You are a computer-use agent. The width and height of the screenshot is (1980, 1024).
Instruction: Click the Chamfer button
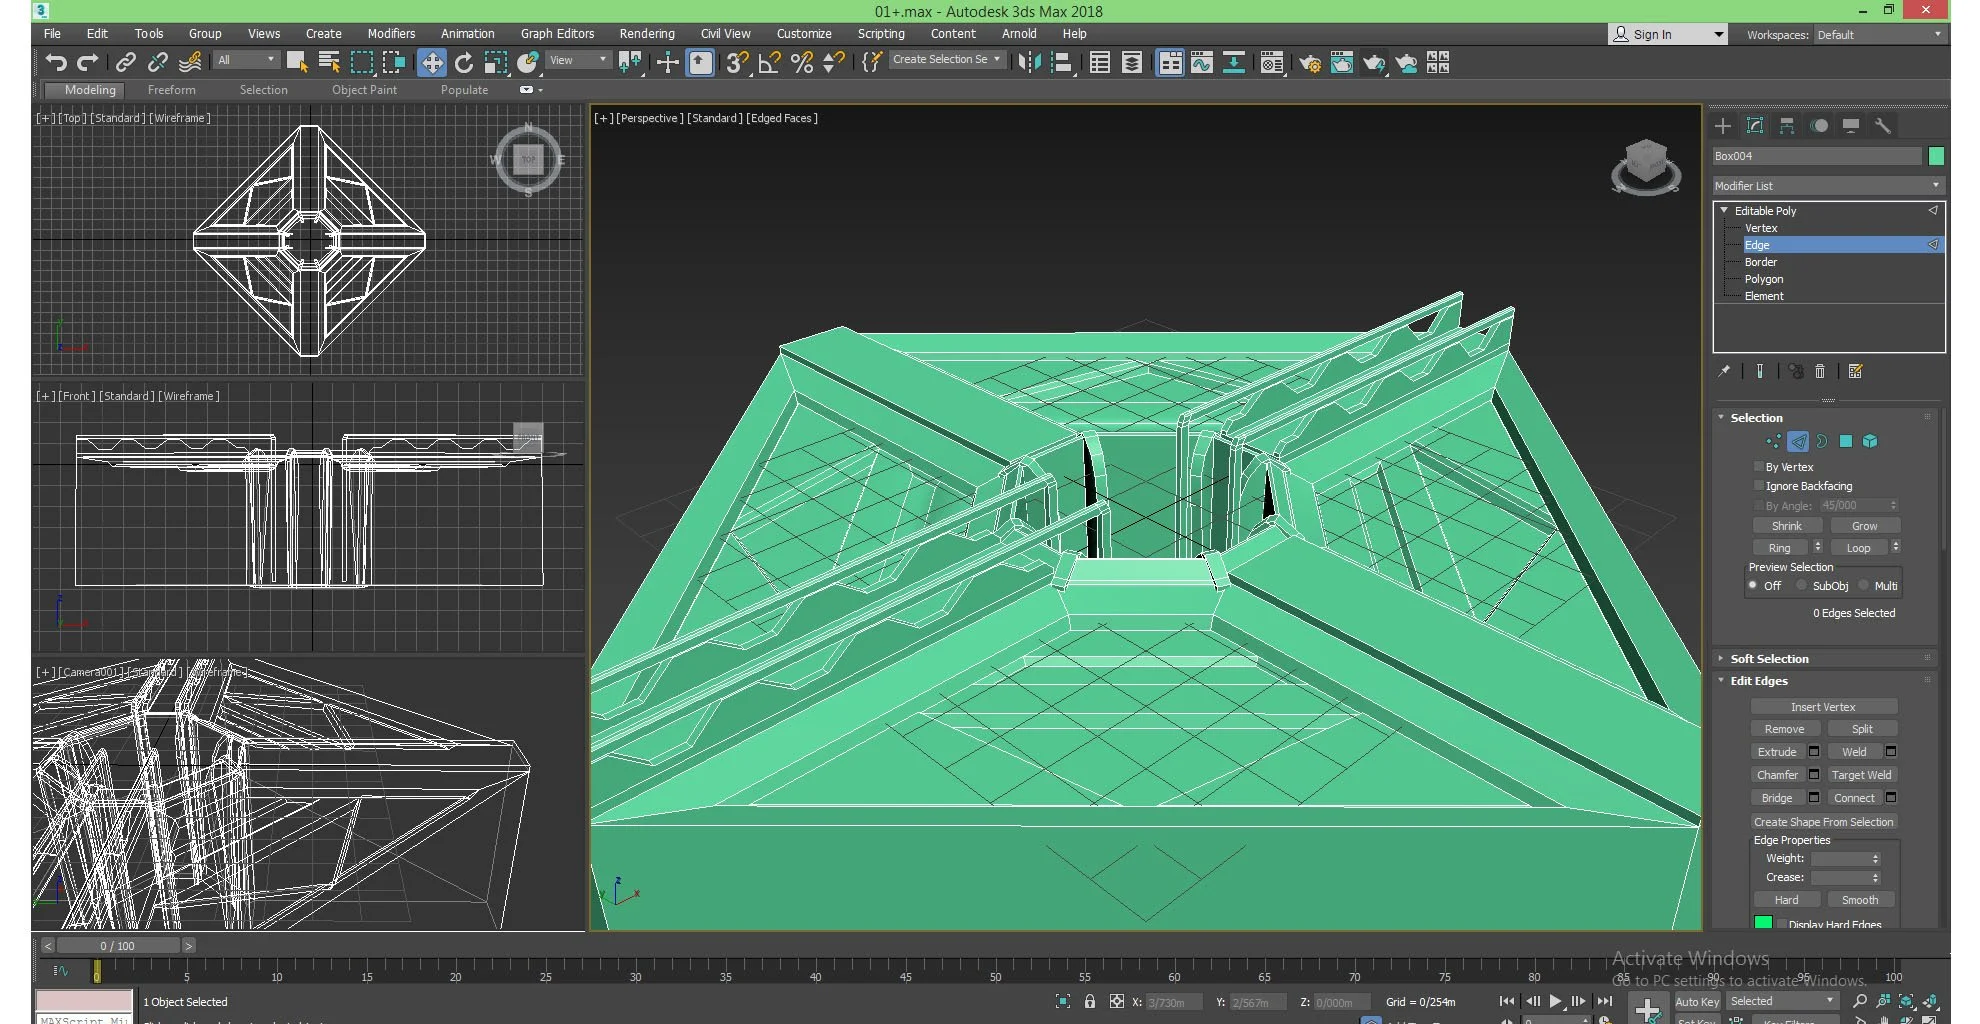(1777, 775)
